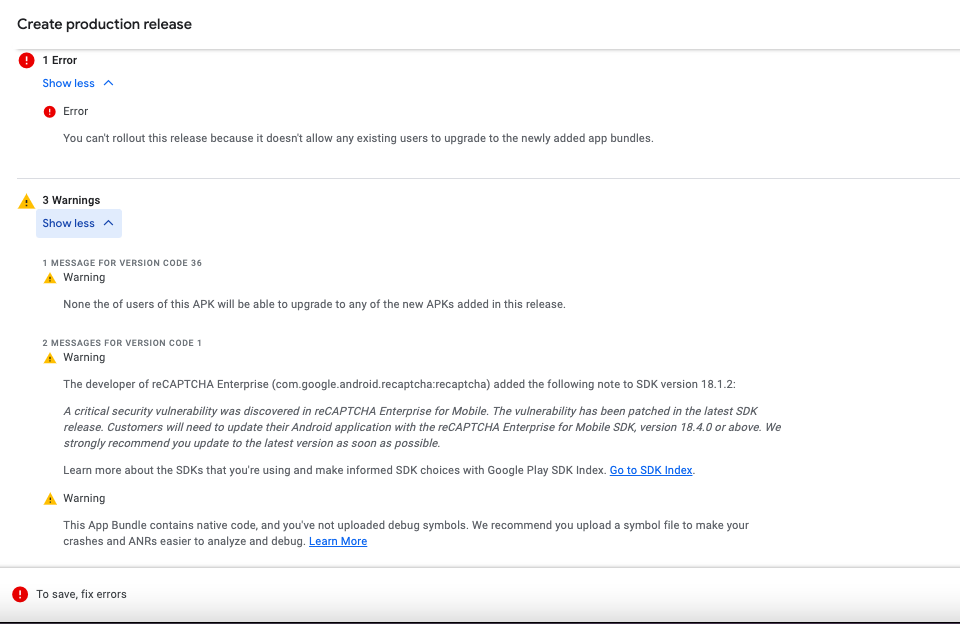This screenshot has height=624, width=960.
Task: Click the red error icon beside 1 Error
Action: pos(26,60)
